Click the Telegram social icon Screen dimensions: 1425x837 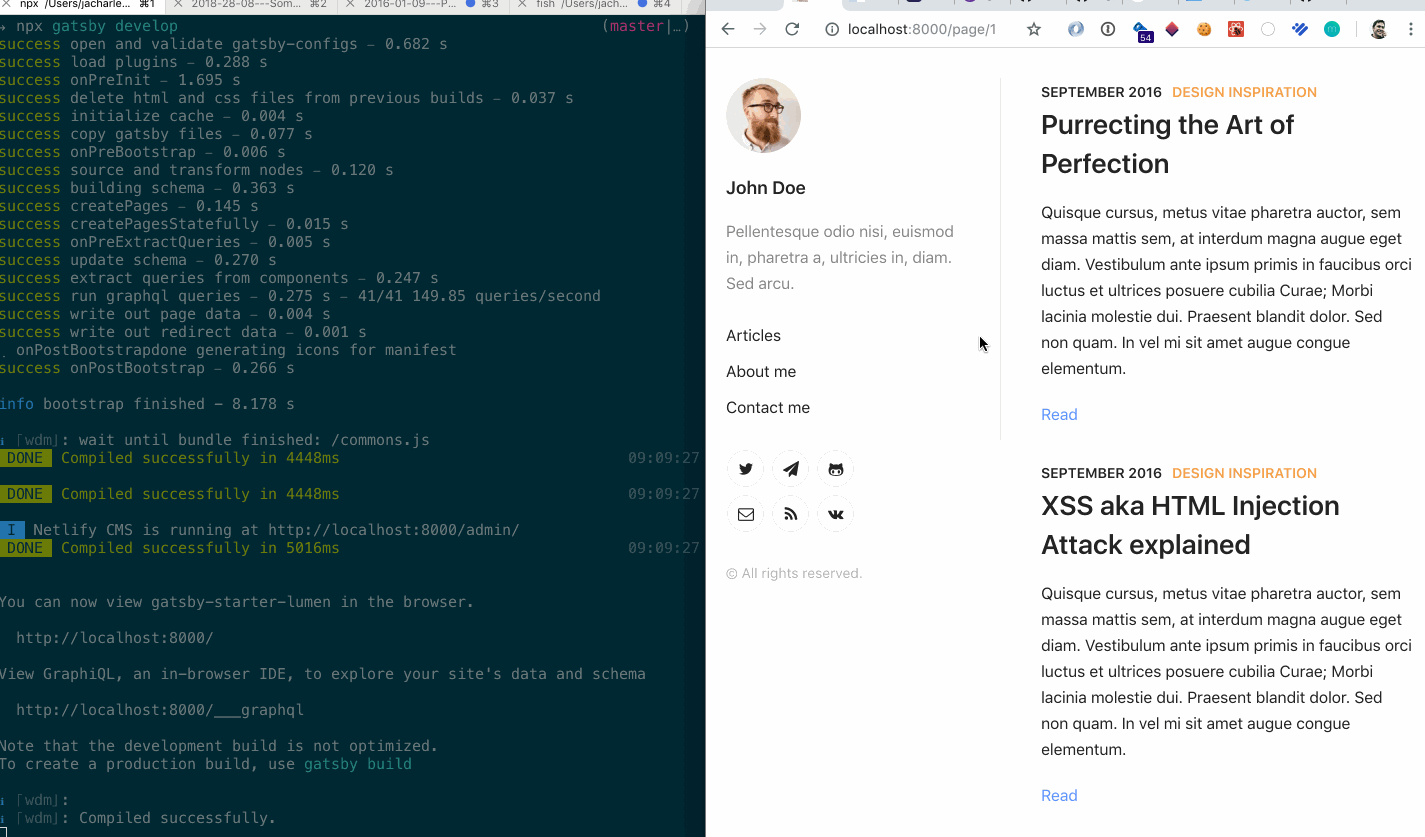coord(790,468)
